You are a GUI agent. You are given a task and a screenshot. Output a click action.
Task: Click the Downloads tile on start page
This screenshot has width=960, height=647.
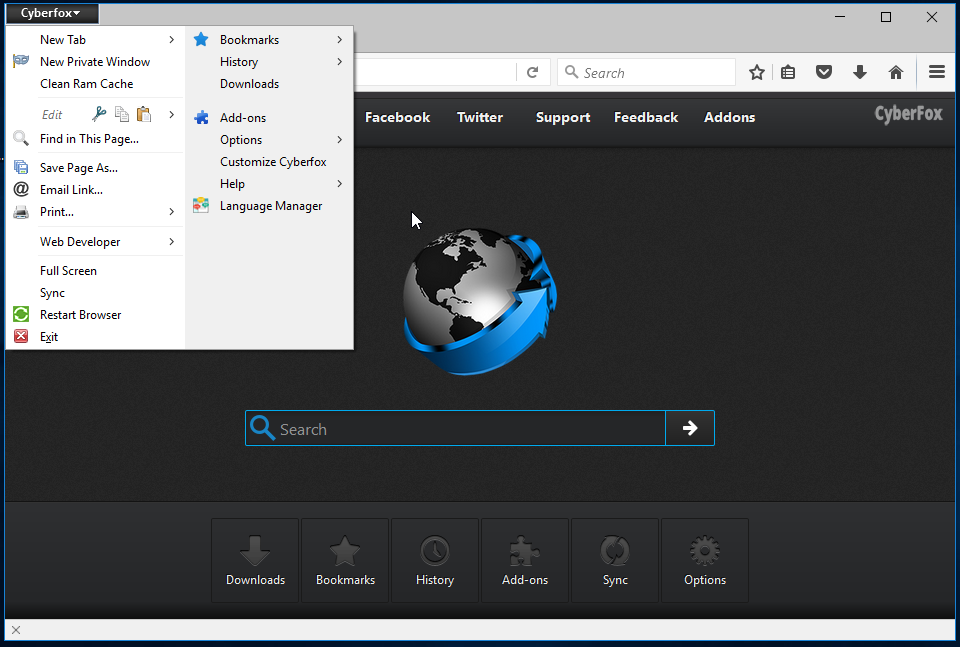255,560
